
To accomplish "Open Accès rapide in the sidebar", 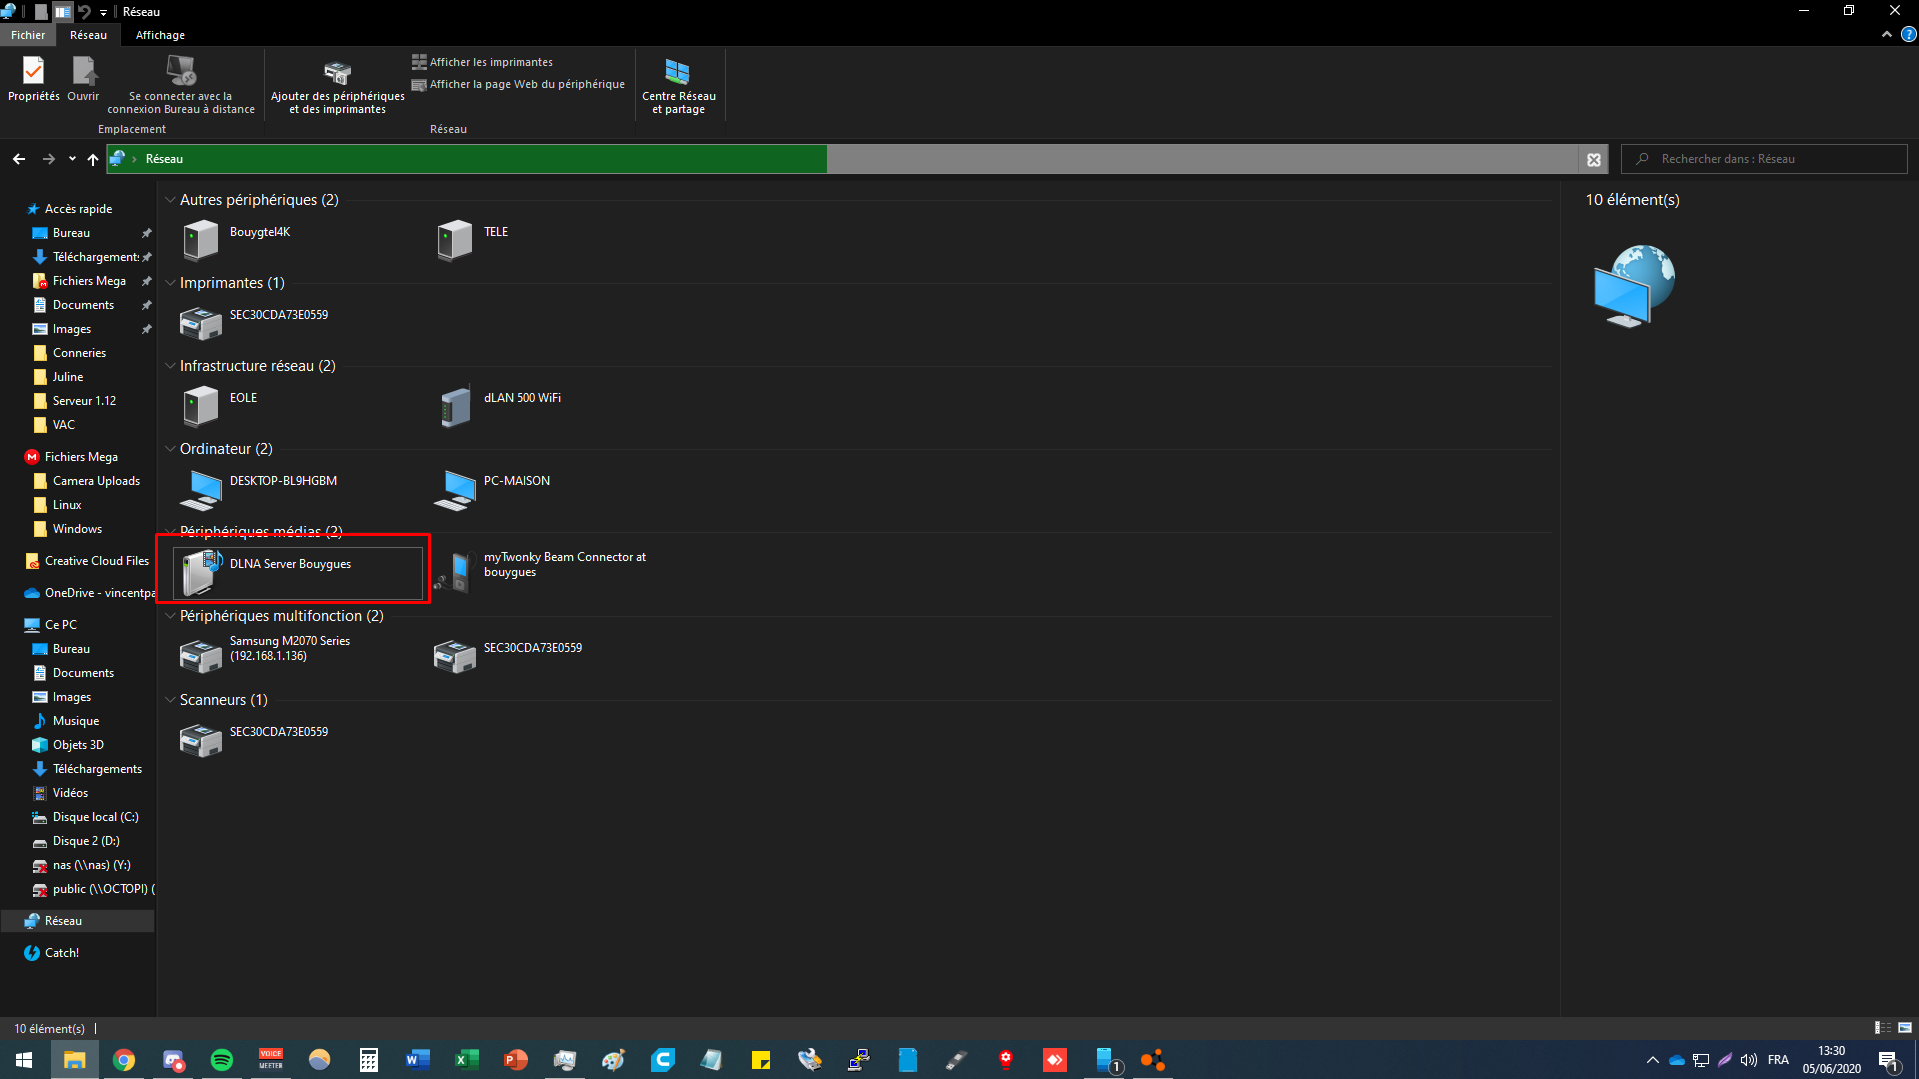I will coord(78,209).
